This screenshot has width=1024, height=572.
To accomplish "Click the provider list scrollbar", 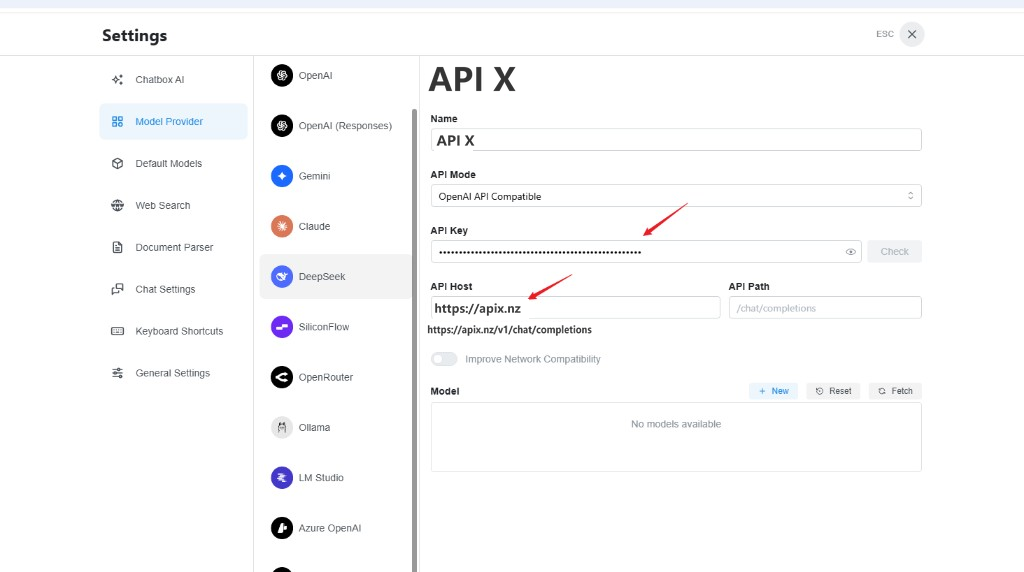I will click(x=414, y=340).
